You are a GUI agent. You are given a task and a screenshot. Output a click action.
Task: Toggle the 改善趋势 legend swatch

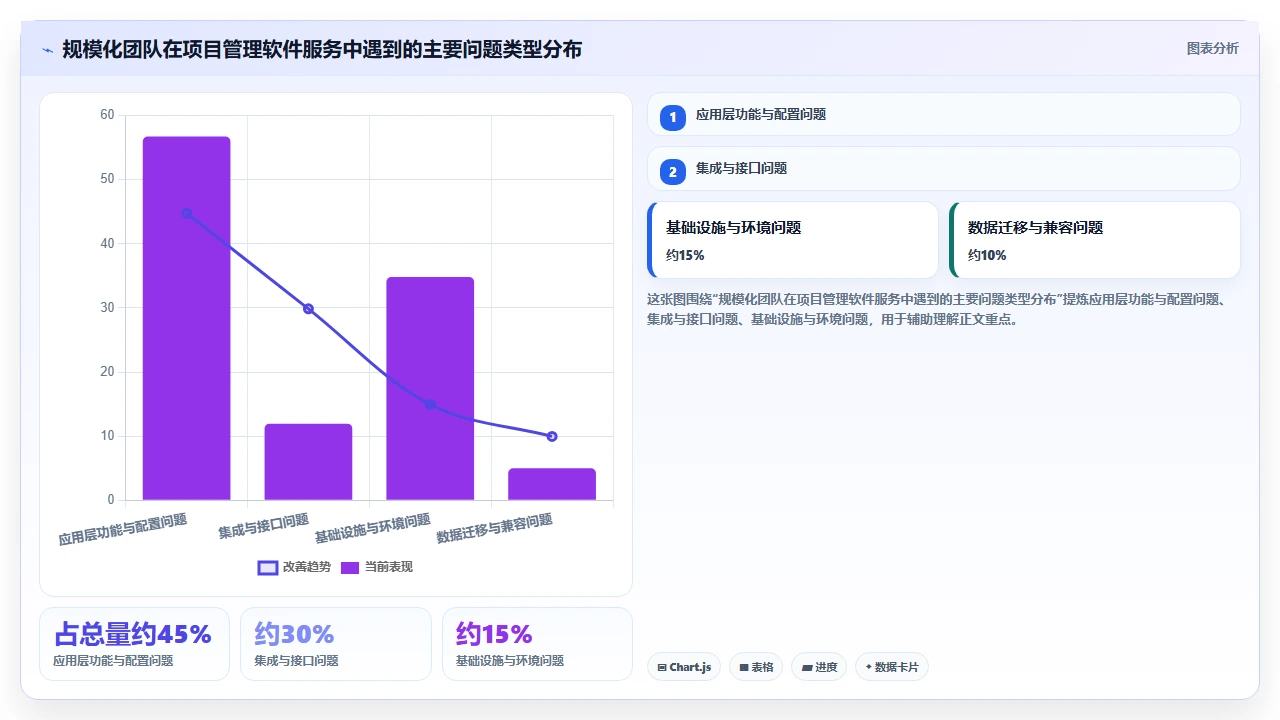[x=268, y=567]
